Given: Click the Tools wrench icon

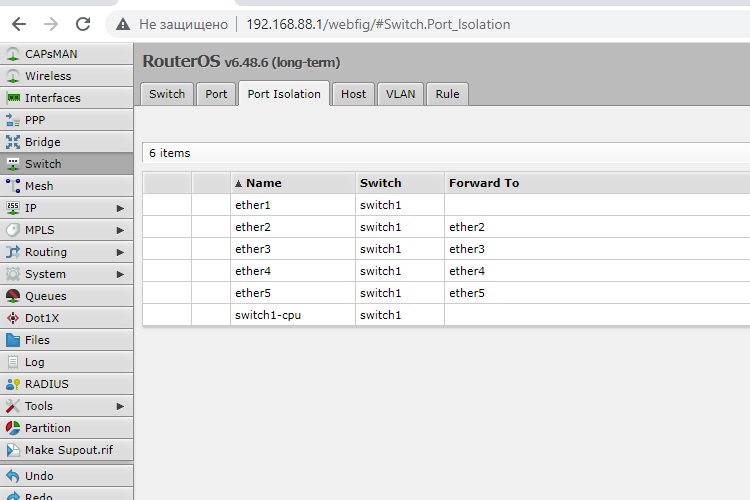Looking at the screenshot, I should point(13,406).
